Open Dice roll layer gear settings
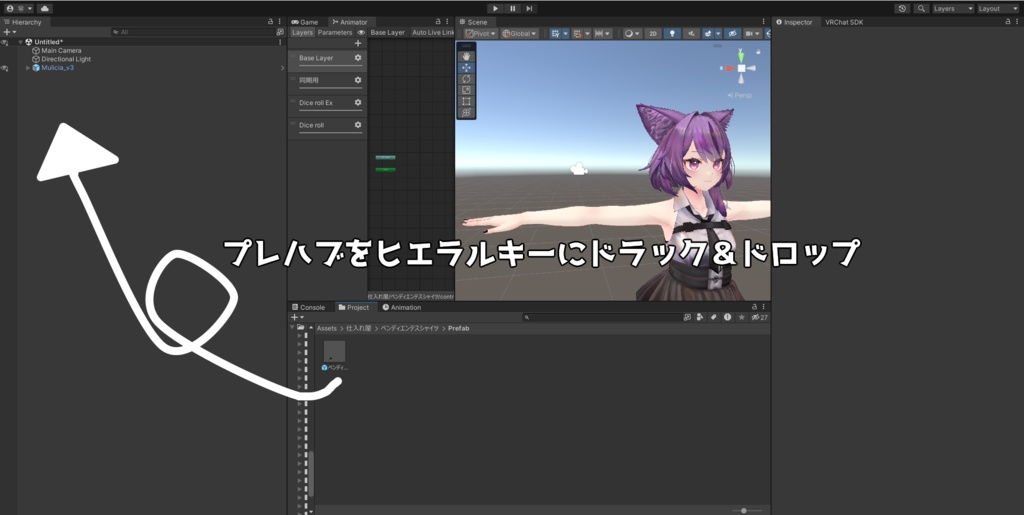This screenshot has height=515, width=1024. pos(358,125)
